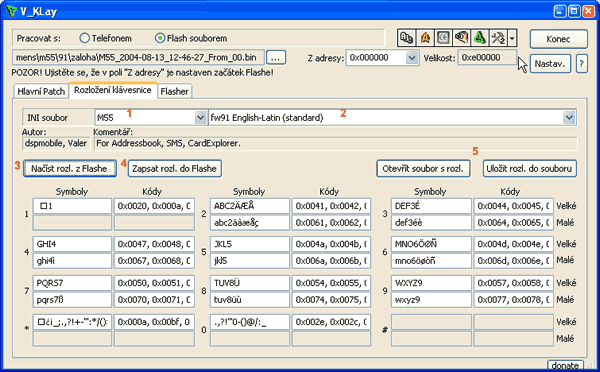Click the ABC2ÄÆÅ symbols field

pos(249,206)
